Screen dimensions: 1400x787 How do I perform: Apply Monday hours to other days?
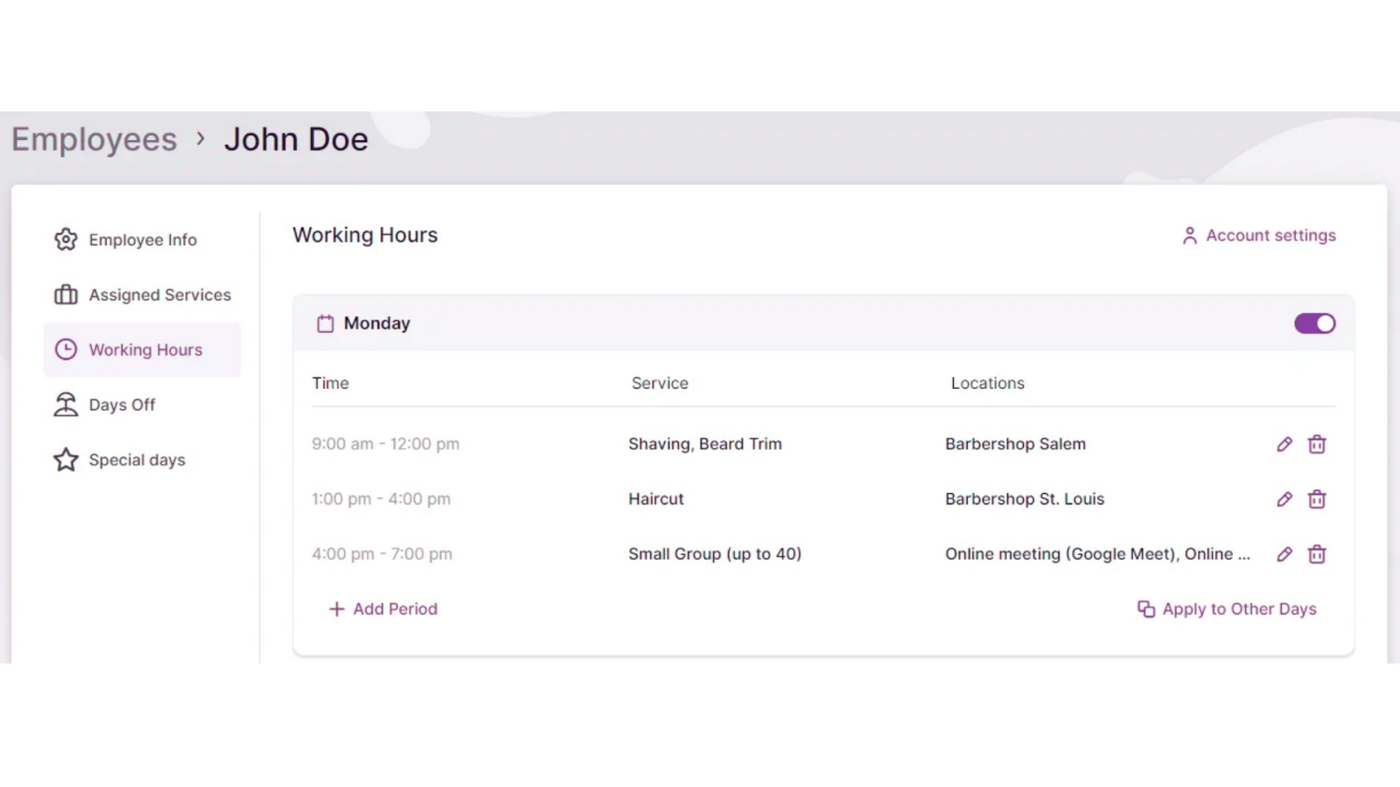(1227, 609)
